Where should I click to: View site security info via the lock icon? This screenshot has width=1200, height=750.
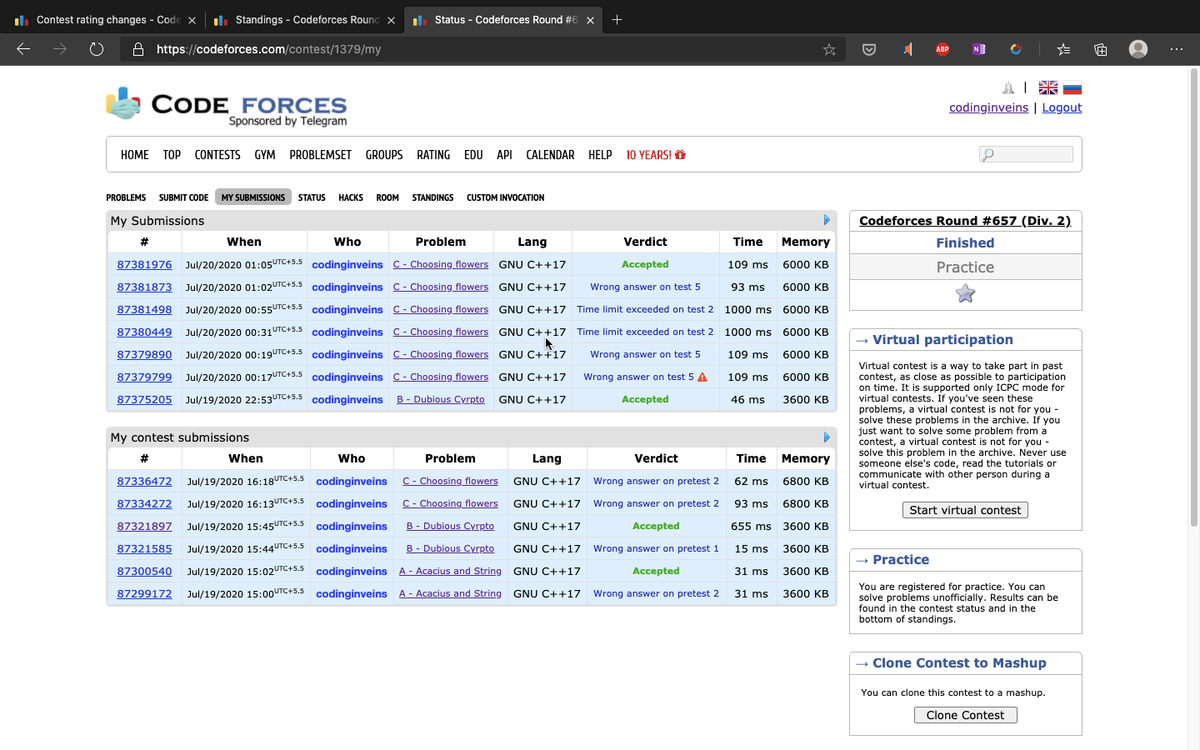pos(139,49)
